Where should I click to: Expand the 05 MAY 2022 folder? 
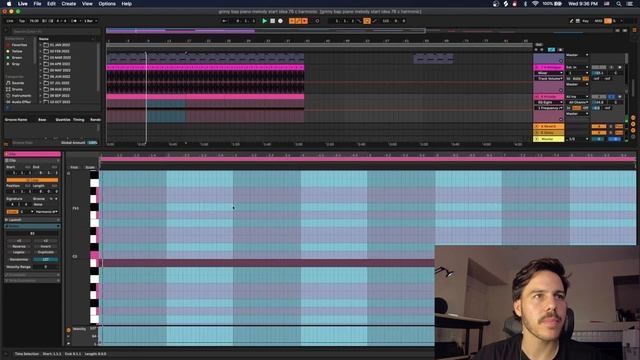[40, 70]
